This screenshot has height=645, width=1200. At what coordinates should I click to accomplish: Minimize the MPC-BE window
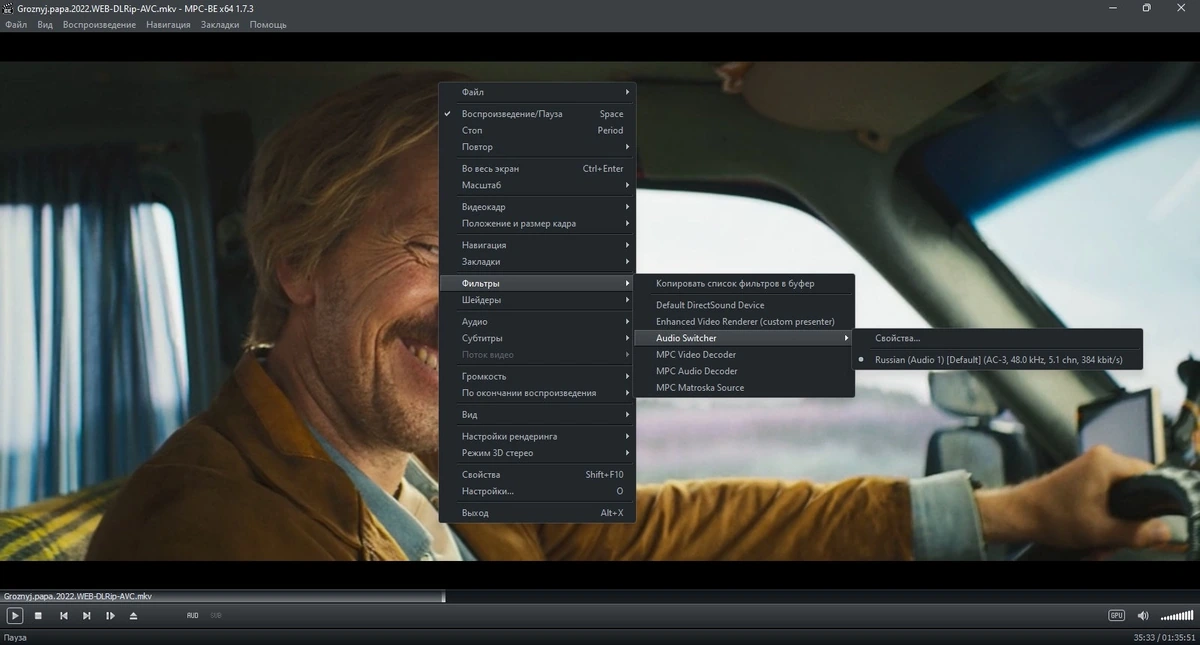pyautogui.click(x=1114, y=8)
